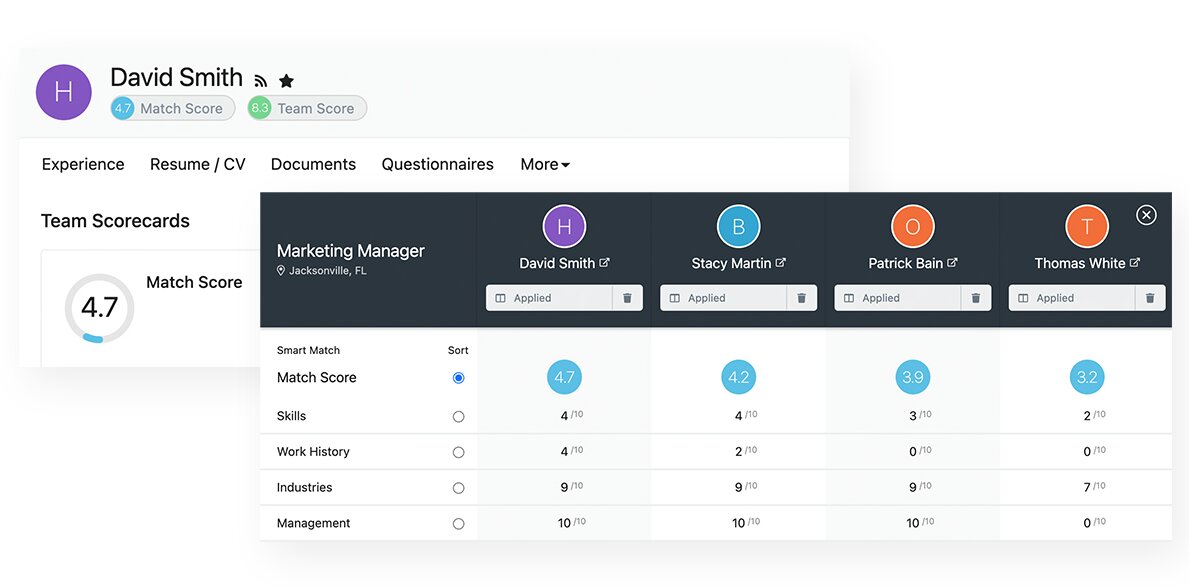1189x586 pixels.
Task: Choose the Management sort radio button
Action: pos(458,523)
